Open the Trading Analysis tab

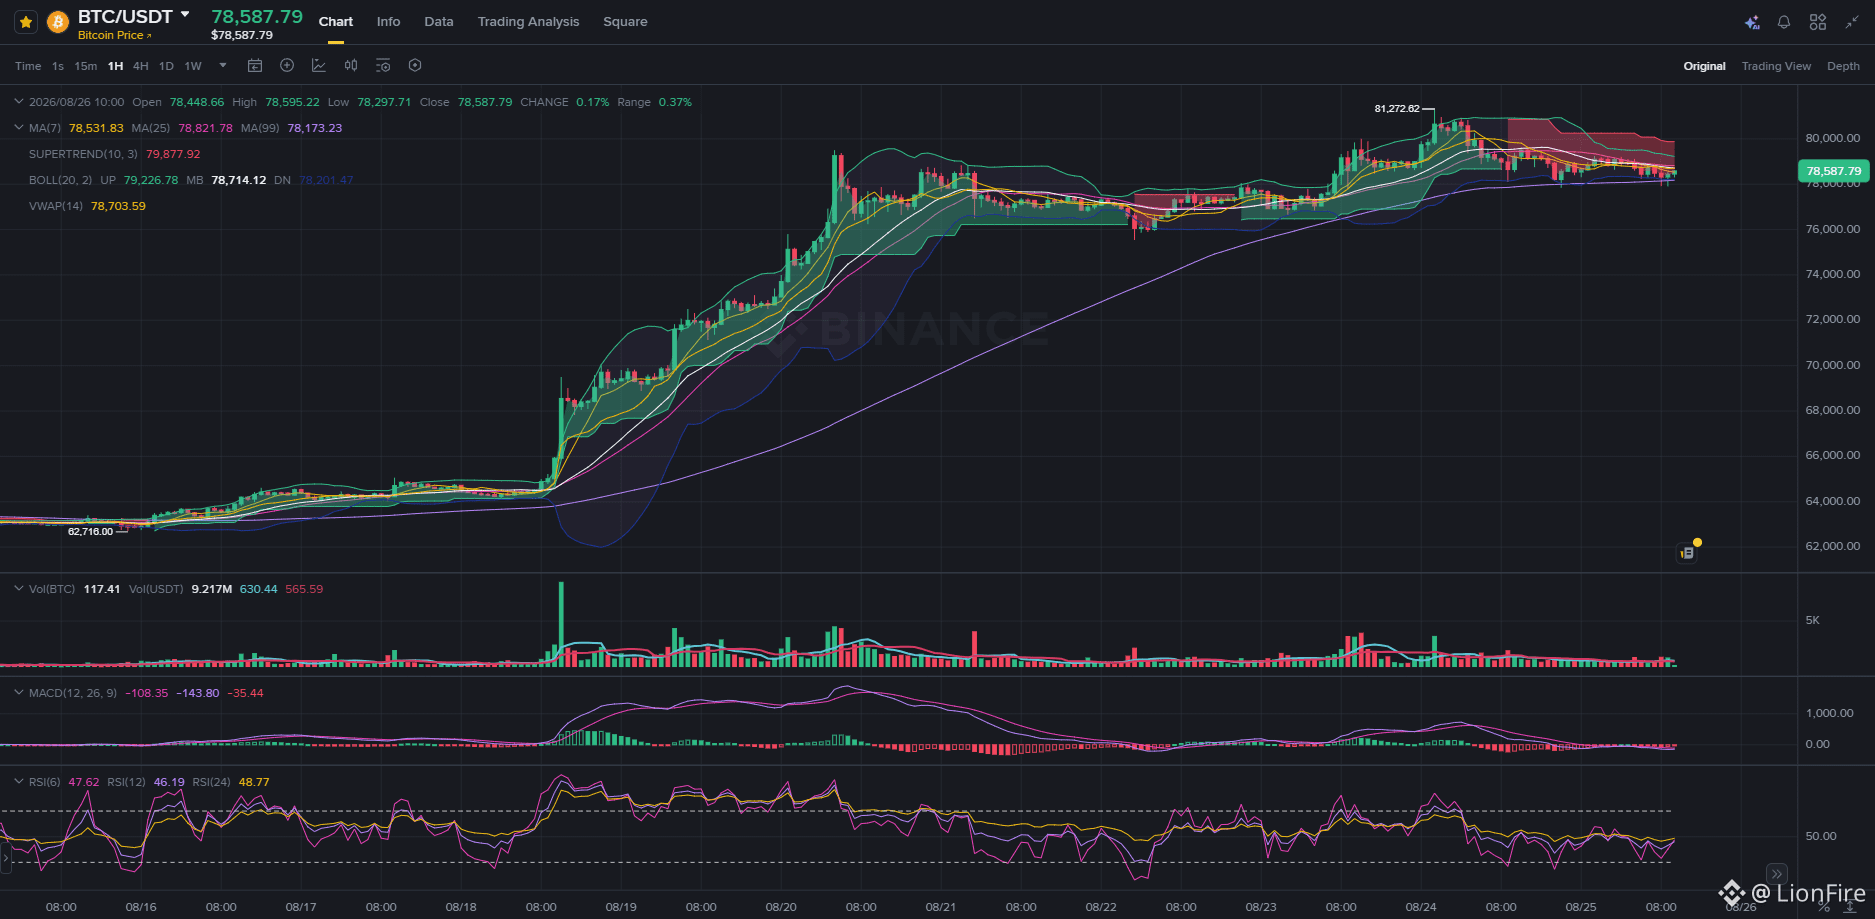(528, 22)
